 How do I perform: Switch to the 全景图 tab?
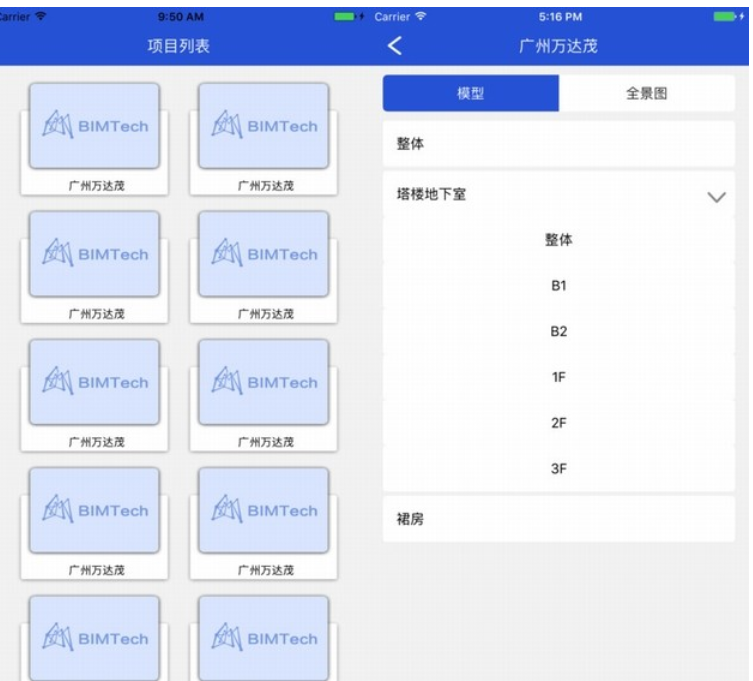pyautogui.click(x=647, y=93)
